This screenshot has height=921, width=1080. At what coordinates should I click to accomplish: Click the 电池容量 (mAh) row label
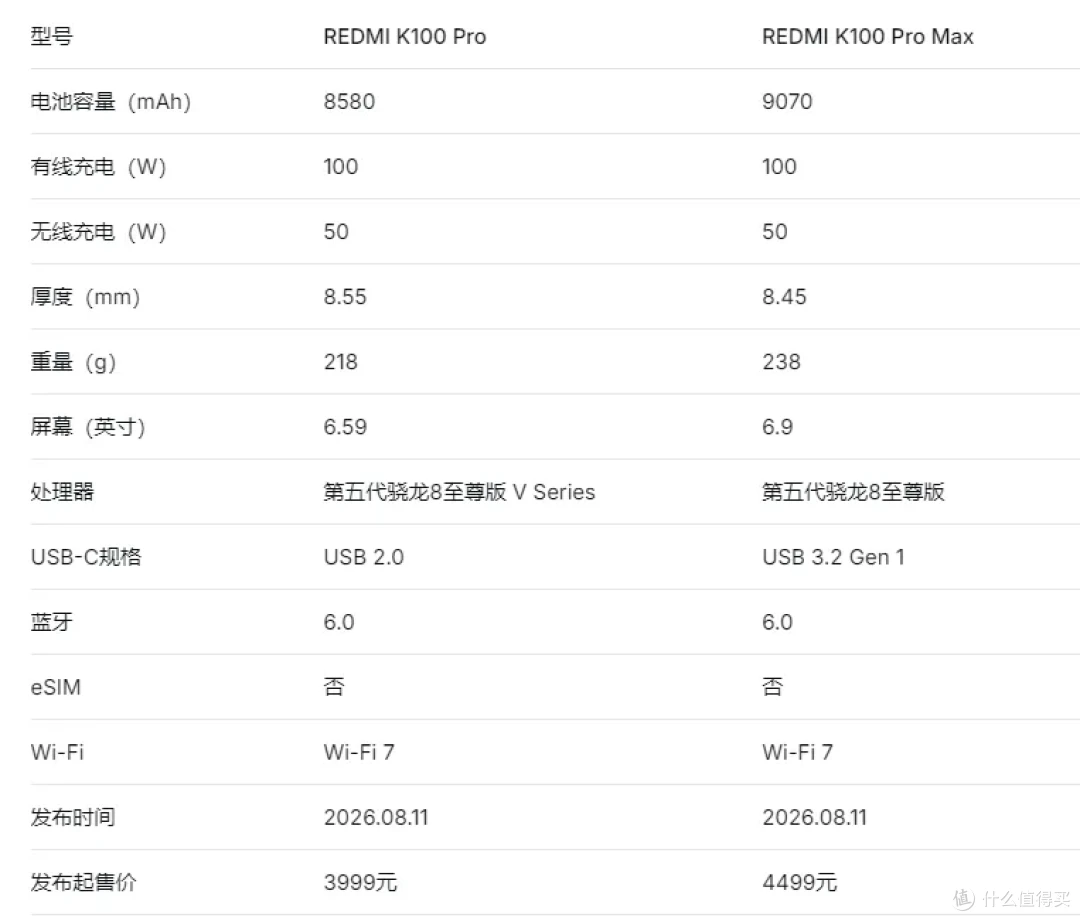pos(111,101)
